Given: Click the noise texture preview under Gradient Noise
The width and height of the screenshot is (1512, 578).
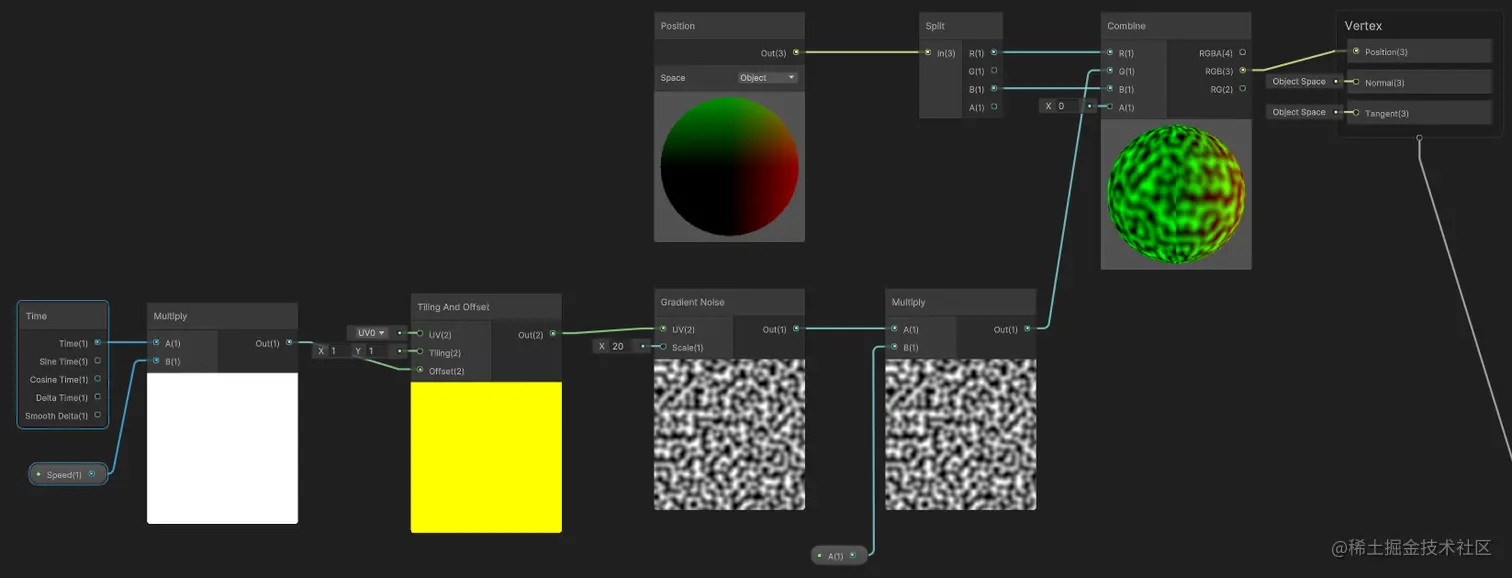Looking at the screenshot, I should pyautogui.click(x=729, y=435).
